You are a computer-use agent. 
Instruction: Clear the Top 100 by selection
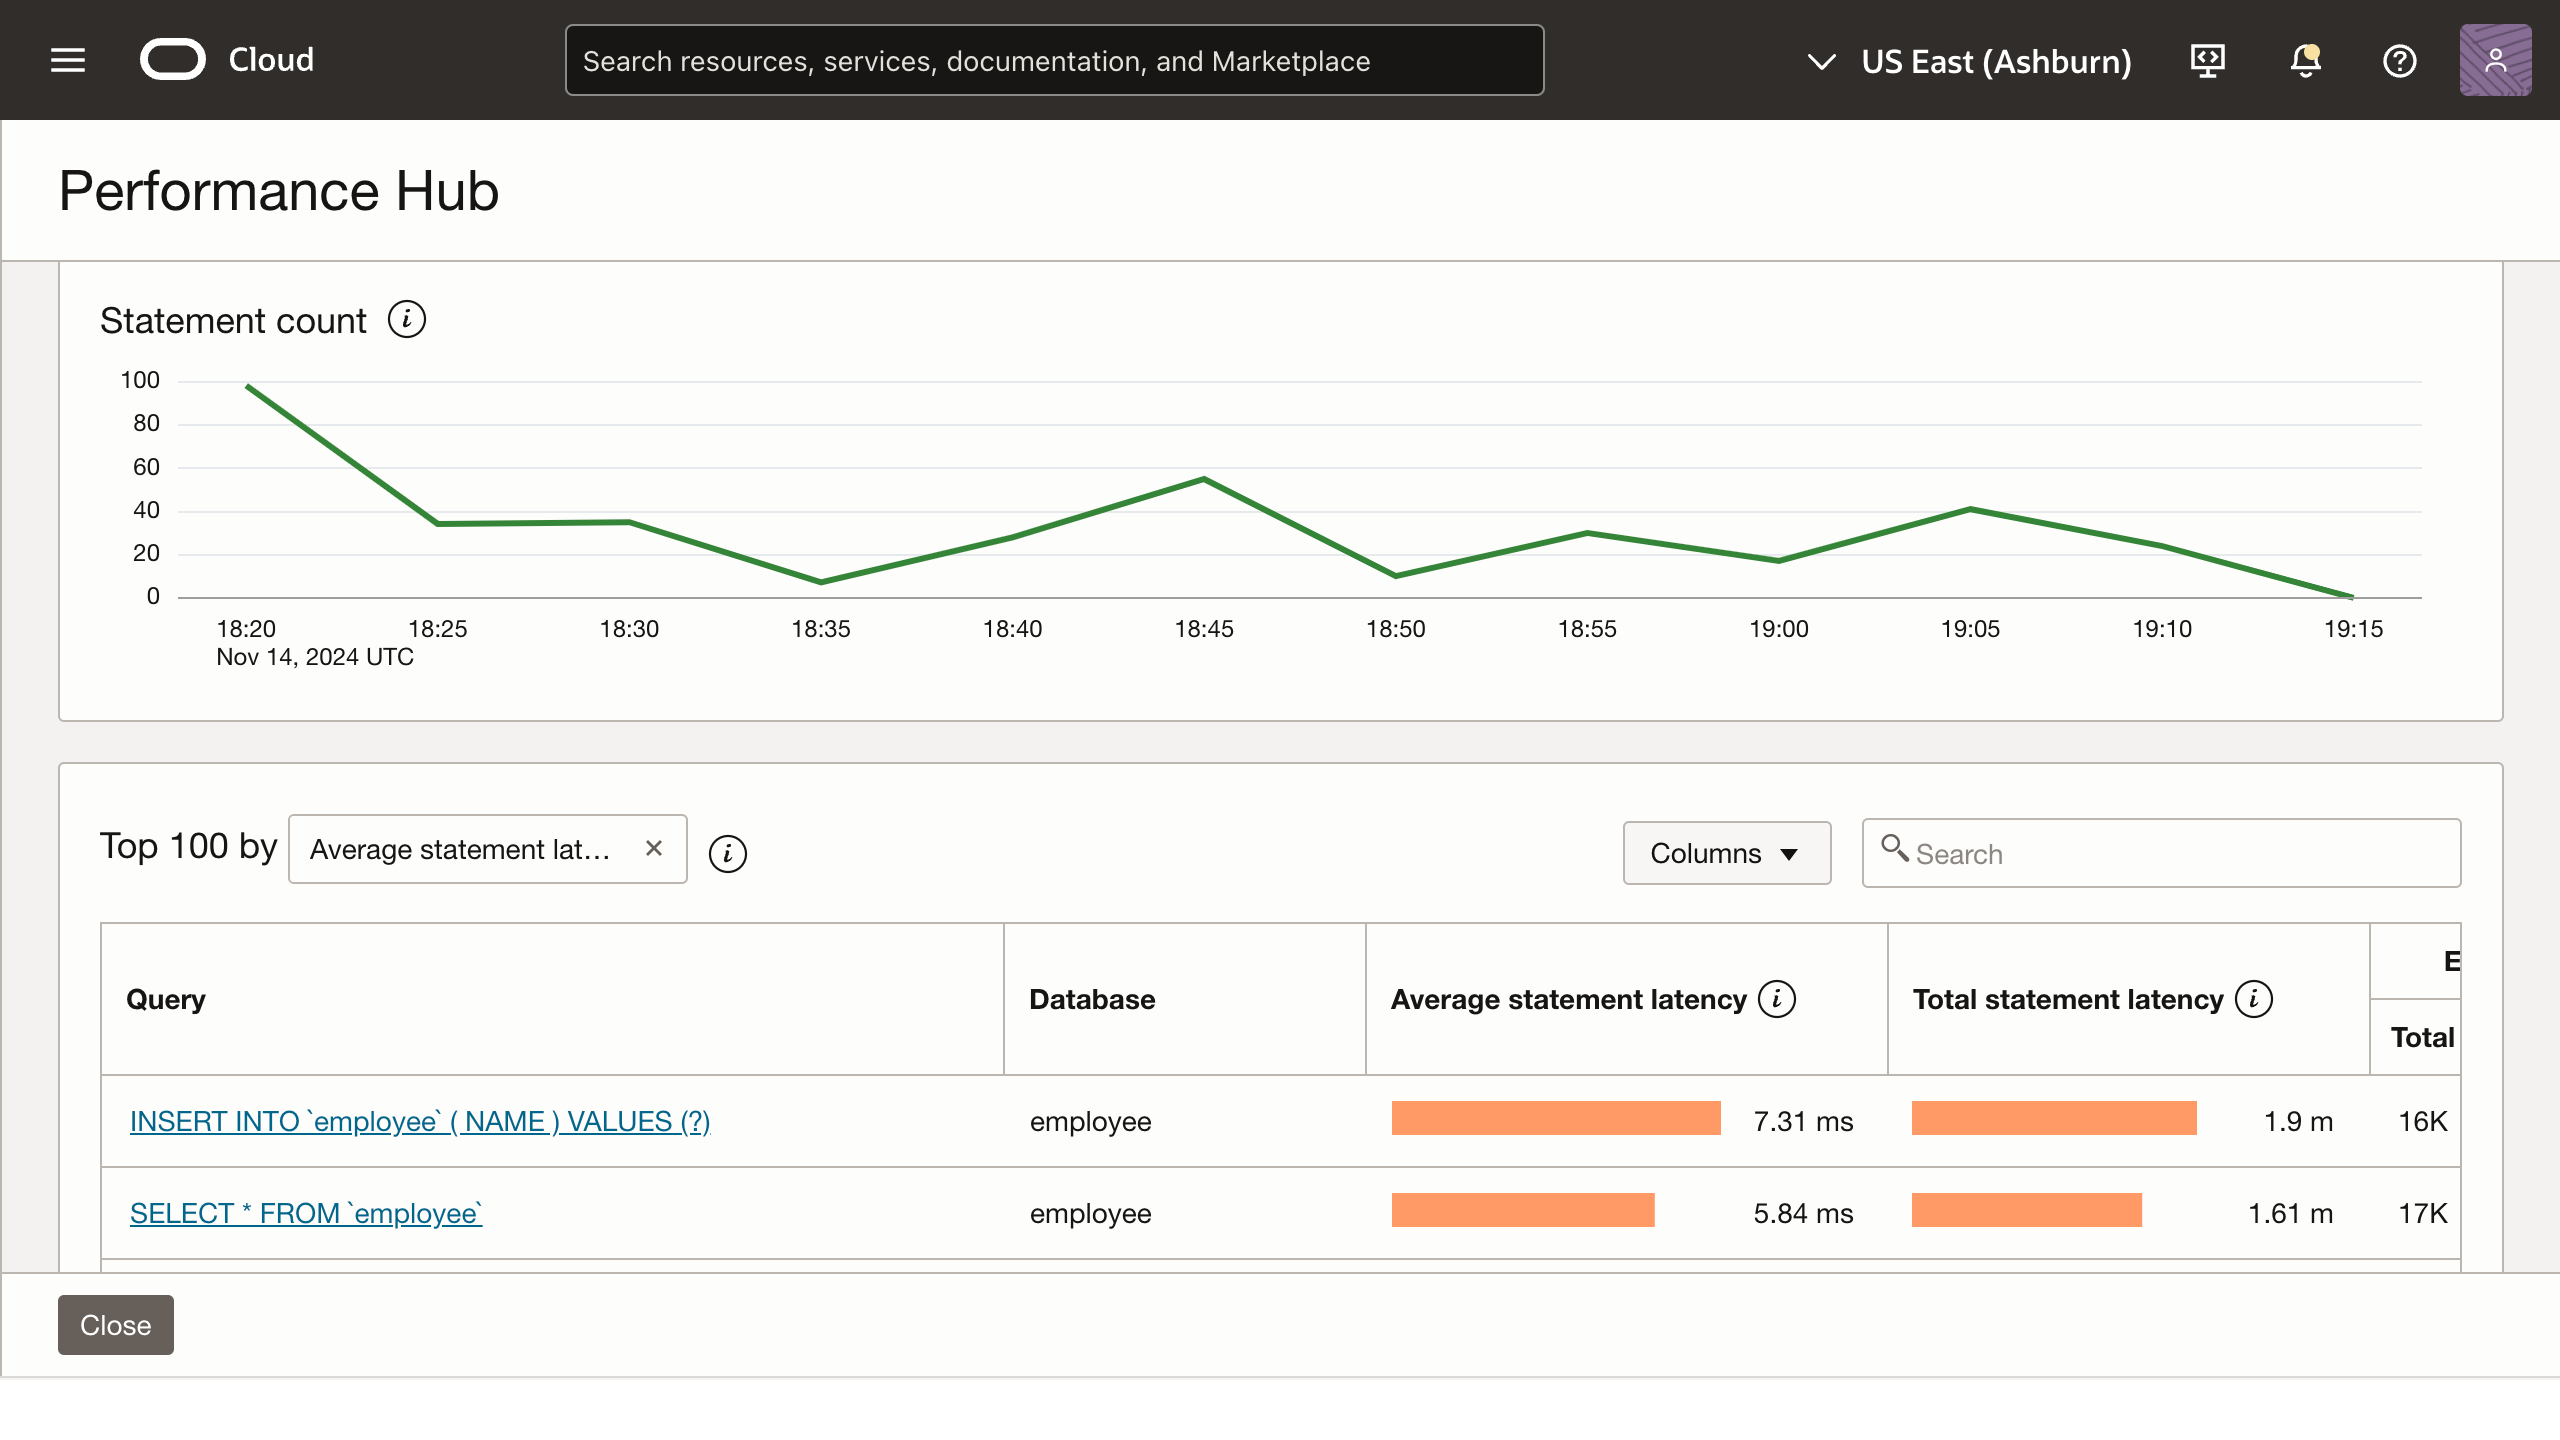click(654, 848)
